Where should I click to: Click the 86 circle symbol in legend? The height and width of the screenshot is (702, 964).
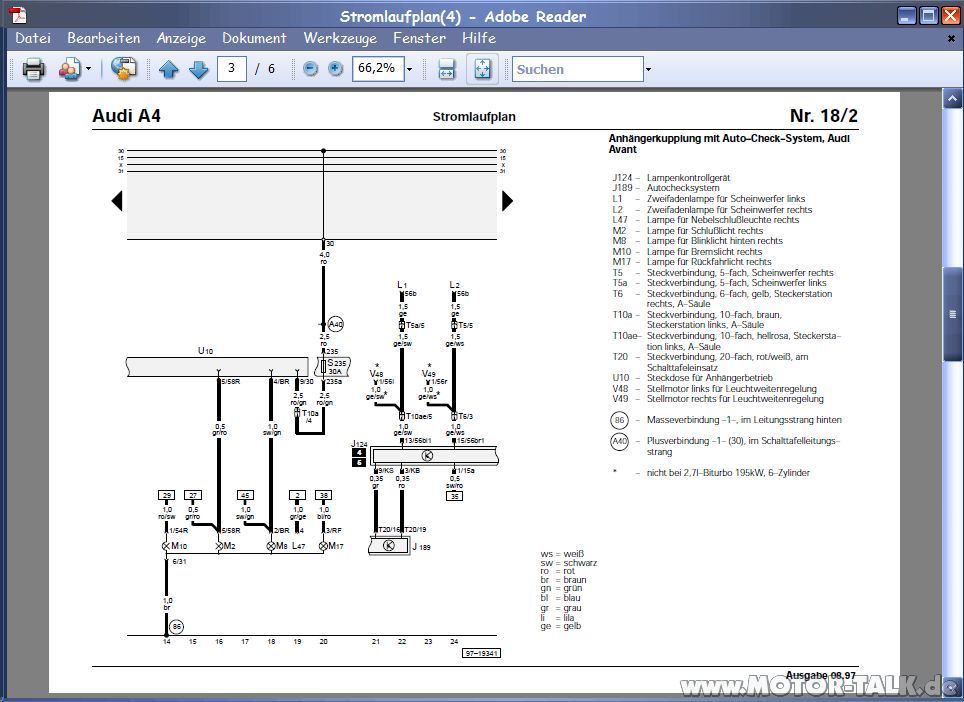(620, 420)
